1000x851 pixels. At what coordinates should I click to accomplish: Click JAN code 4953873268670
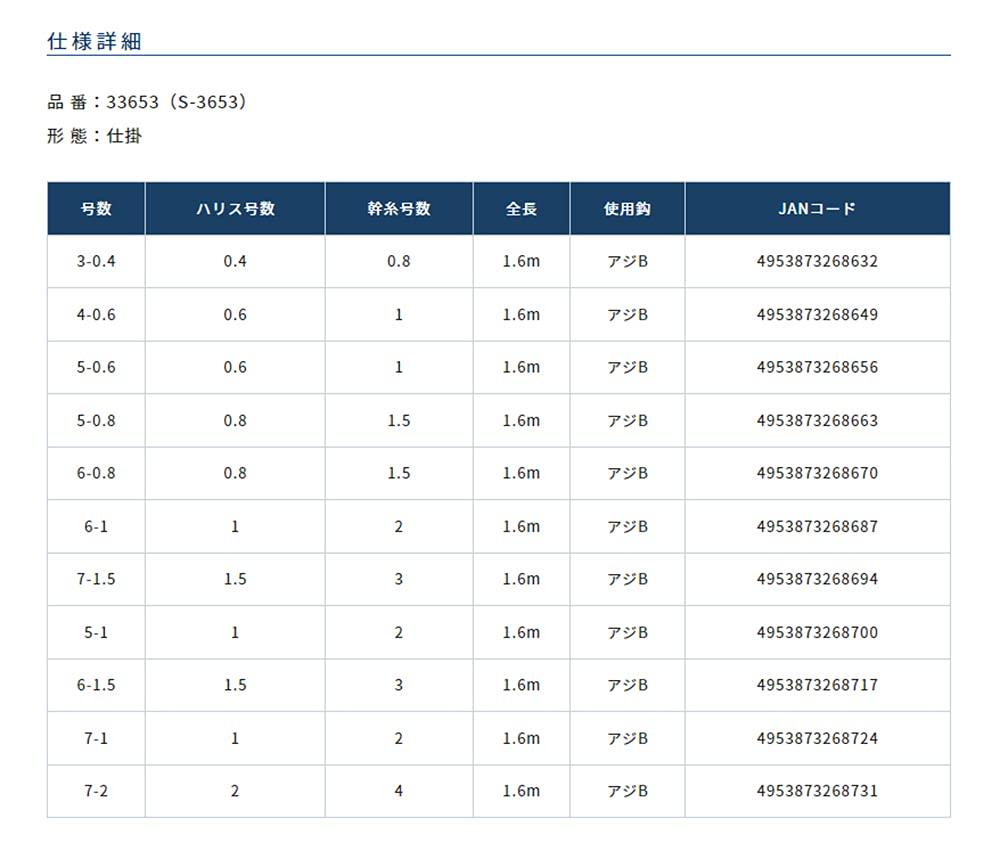click(818, 473)
